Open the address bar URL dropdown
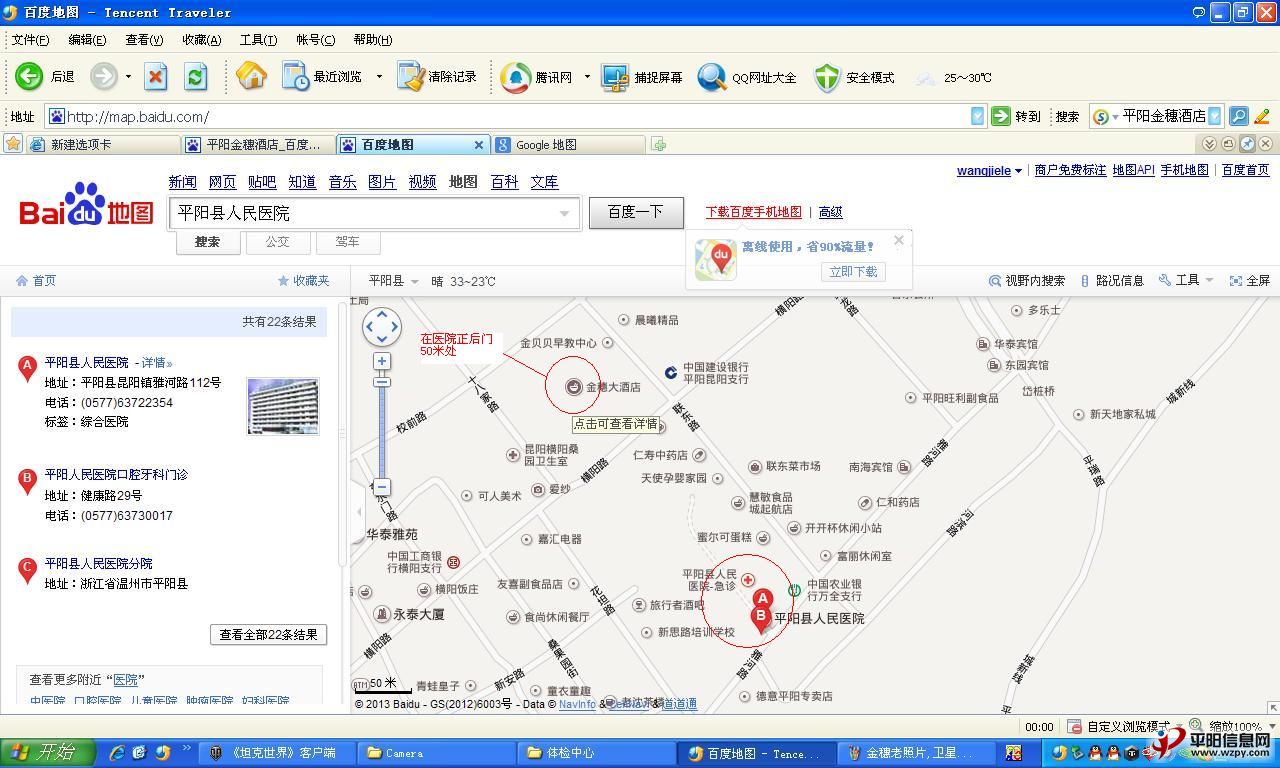 click(x=977, y=116)
